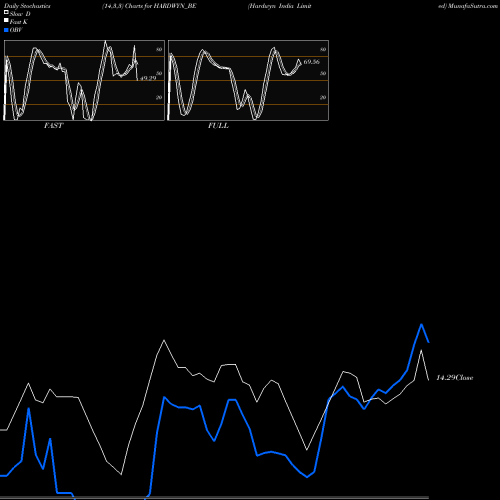This screenshot has height=500, width=500.
Task: Click the FULL stochastic chart panel
Action: tap(248, 80)
